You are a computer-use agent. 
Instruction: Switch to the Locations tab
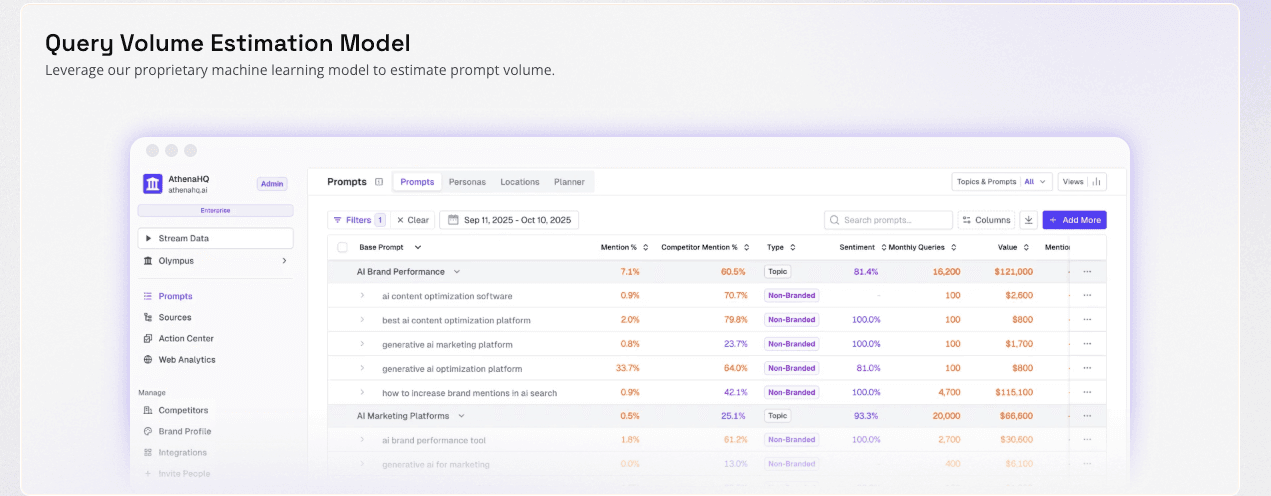tap(520, 182)
